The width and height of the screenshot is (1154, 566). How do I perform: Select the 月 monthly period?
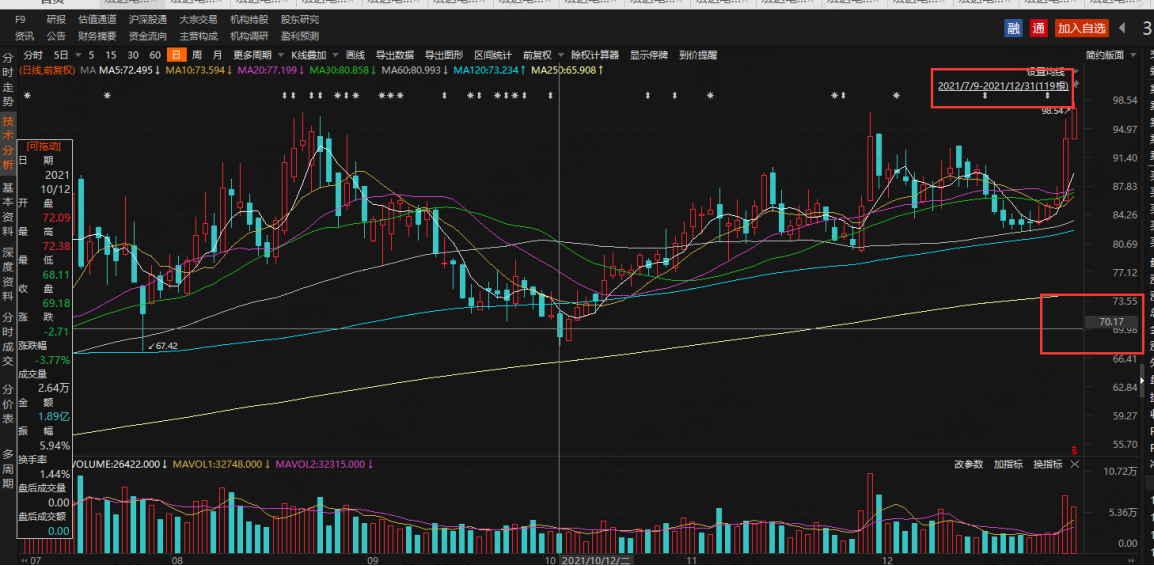coord(217,54)
